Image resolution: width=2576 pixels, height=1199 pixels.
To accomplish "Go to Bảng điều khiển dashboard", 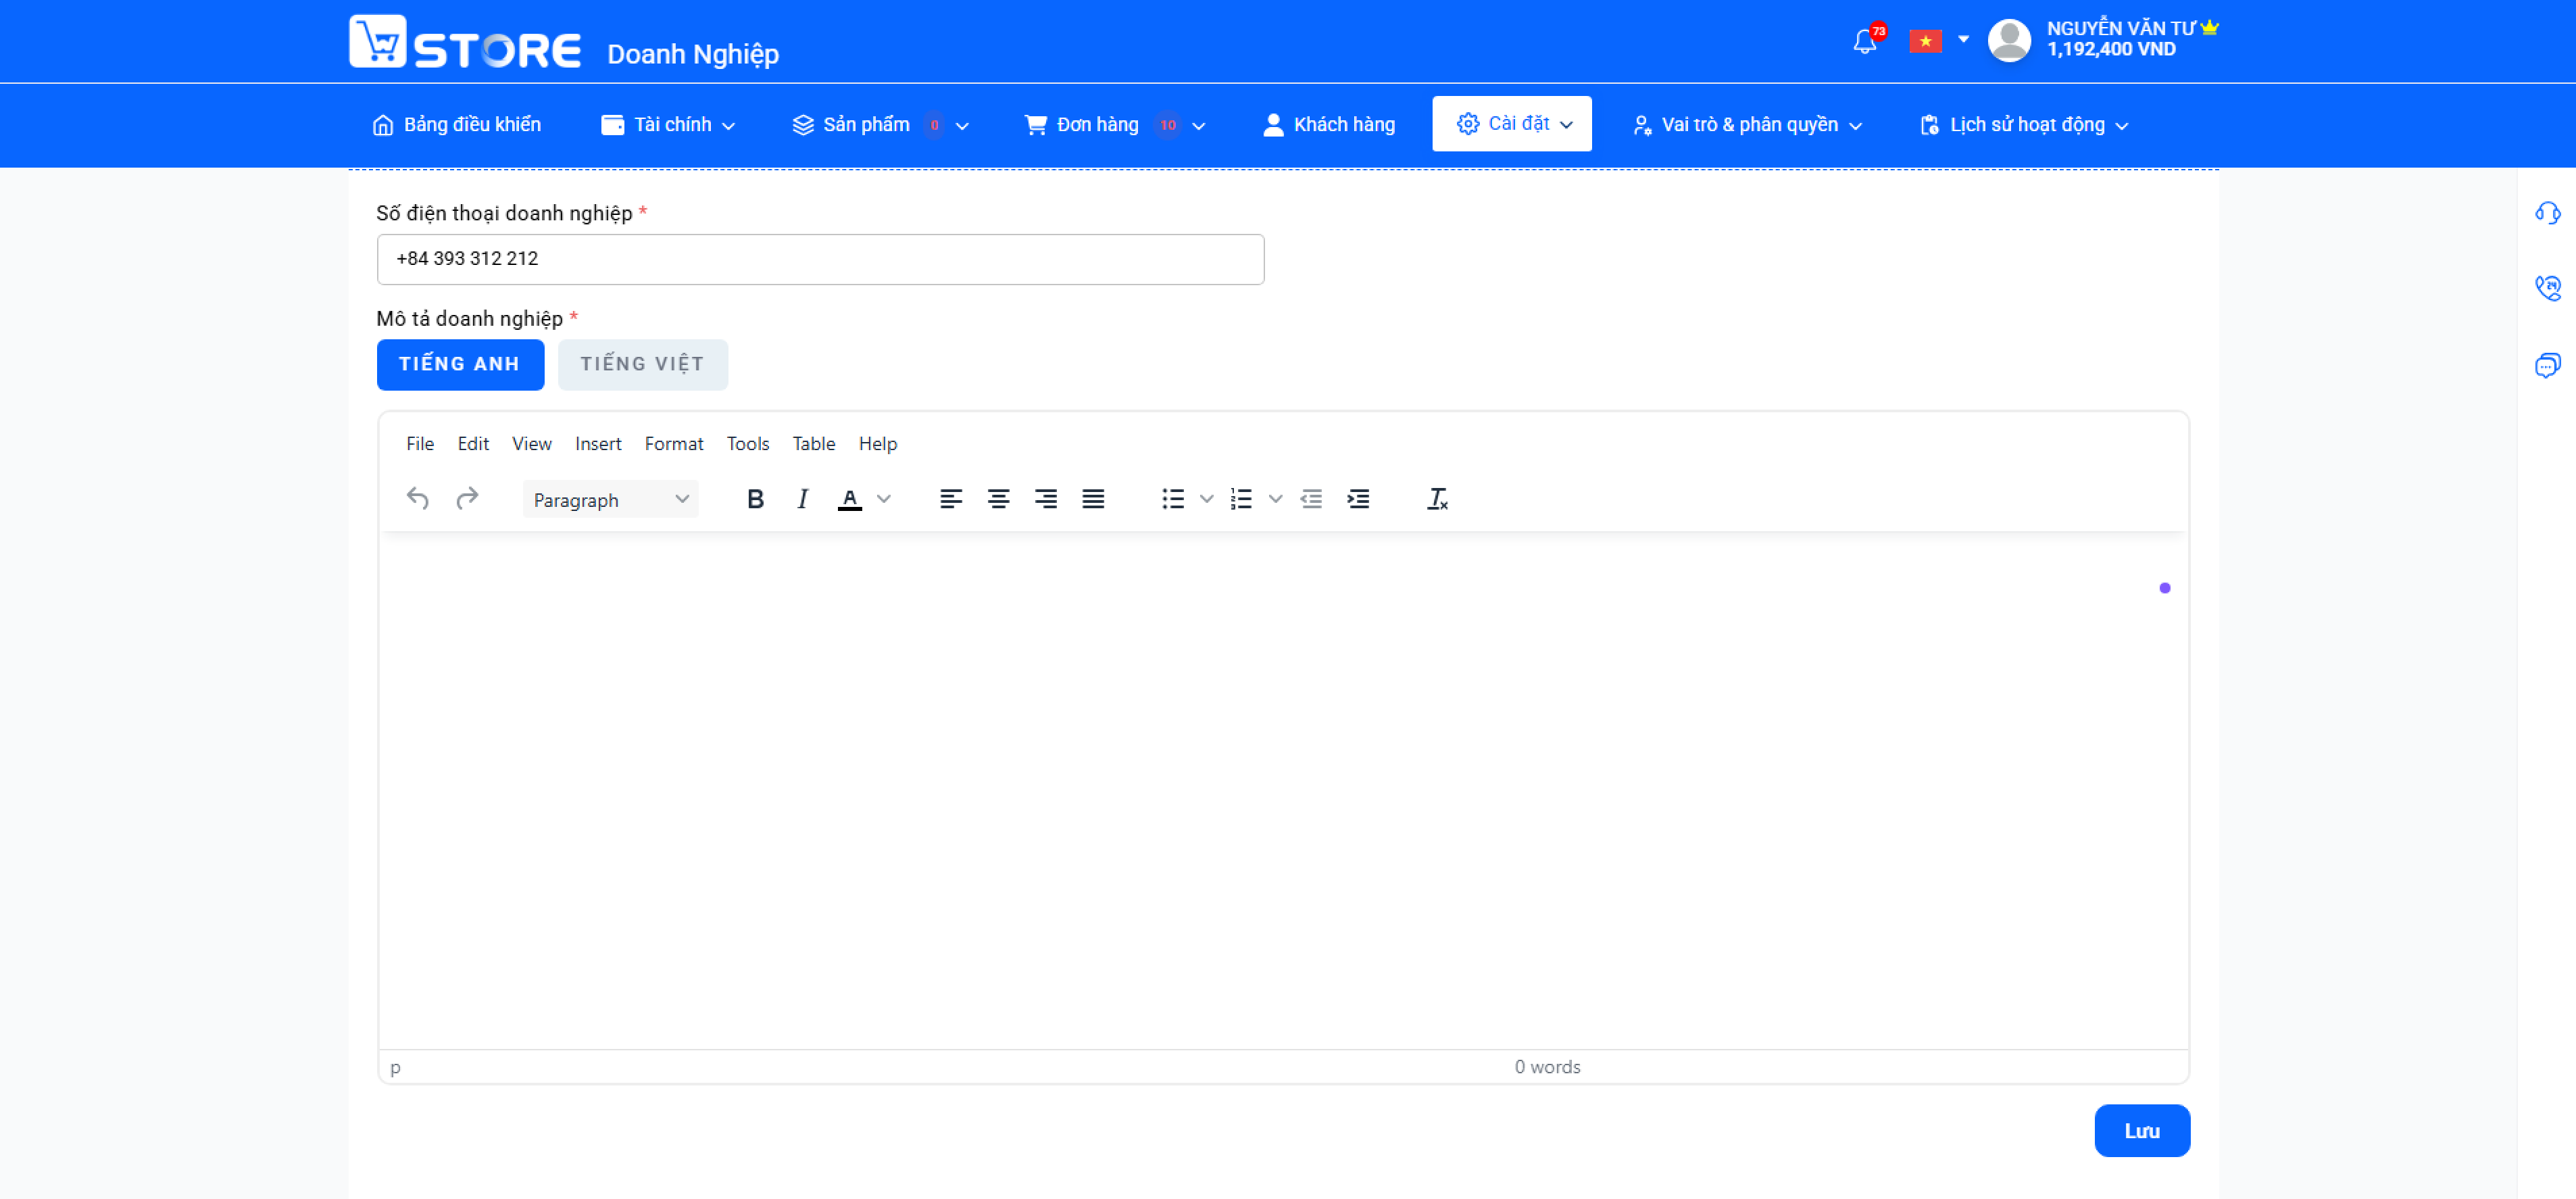I will coord(457,125).
